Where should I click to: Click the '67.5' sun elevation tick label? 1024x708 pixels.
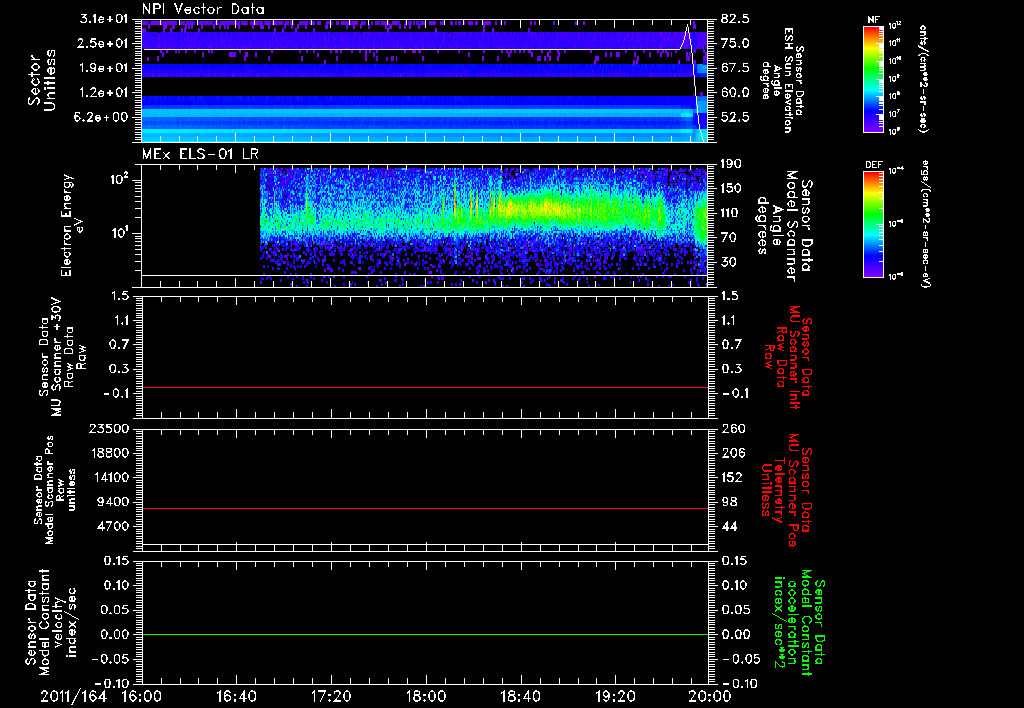[x=735, y=68]
